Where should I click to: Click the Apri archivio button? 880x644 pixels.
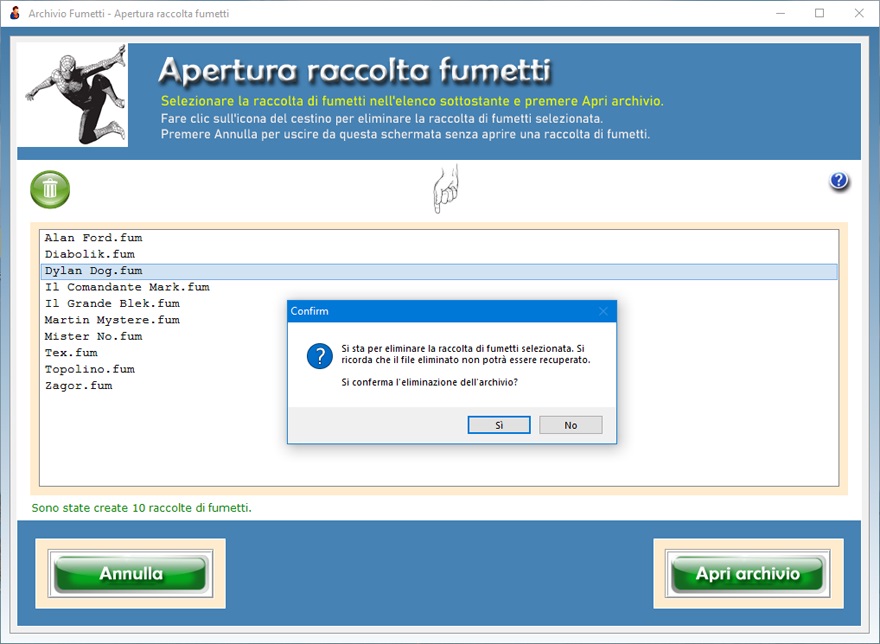coord(748,573)
